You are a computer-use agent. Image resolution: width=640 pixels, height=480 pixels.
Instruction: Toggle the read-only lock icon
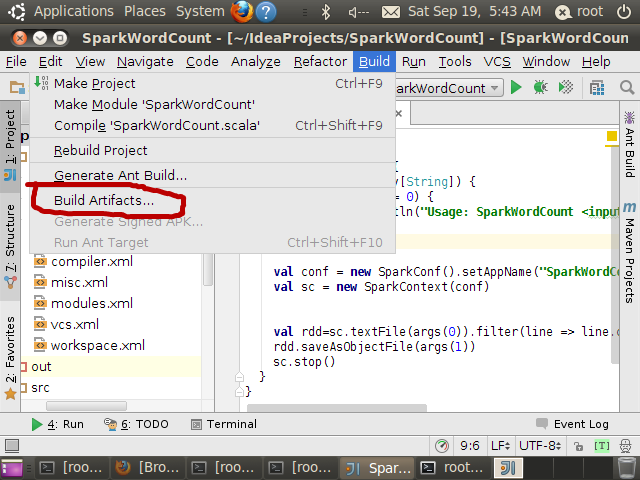(x=578, y=446)
